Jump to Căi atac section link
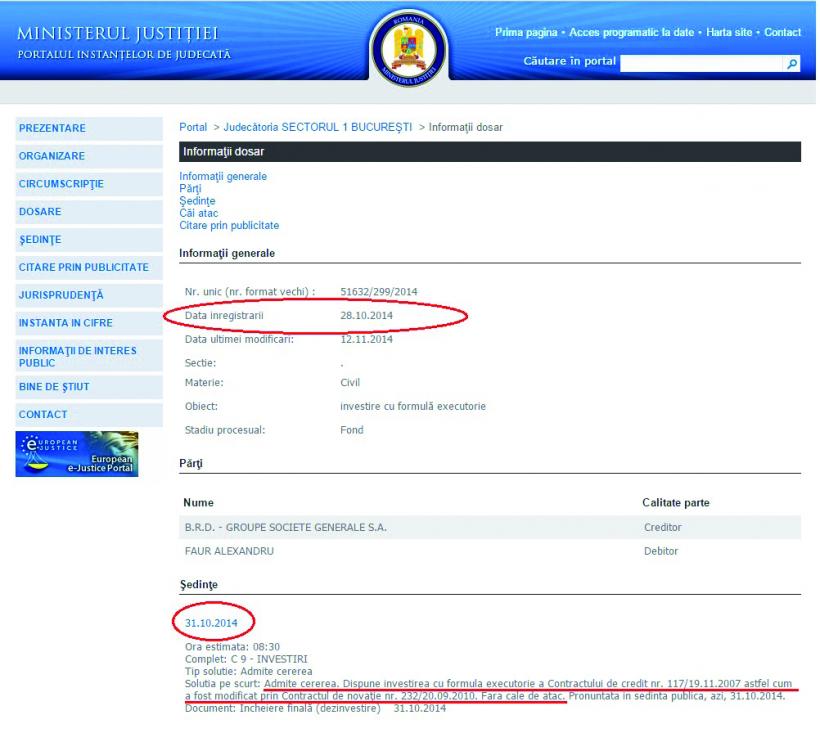The height and width of the screenshot is (742, 820). click(x=198, y=213)
